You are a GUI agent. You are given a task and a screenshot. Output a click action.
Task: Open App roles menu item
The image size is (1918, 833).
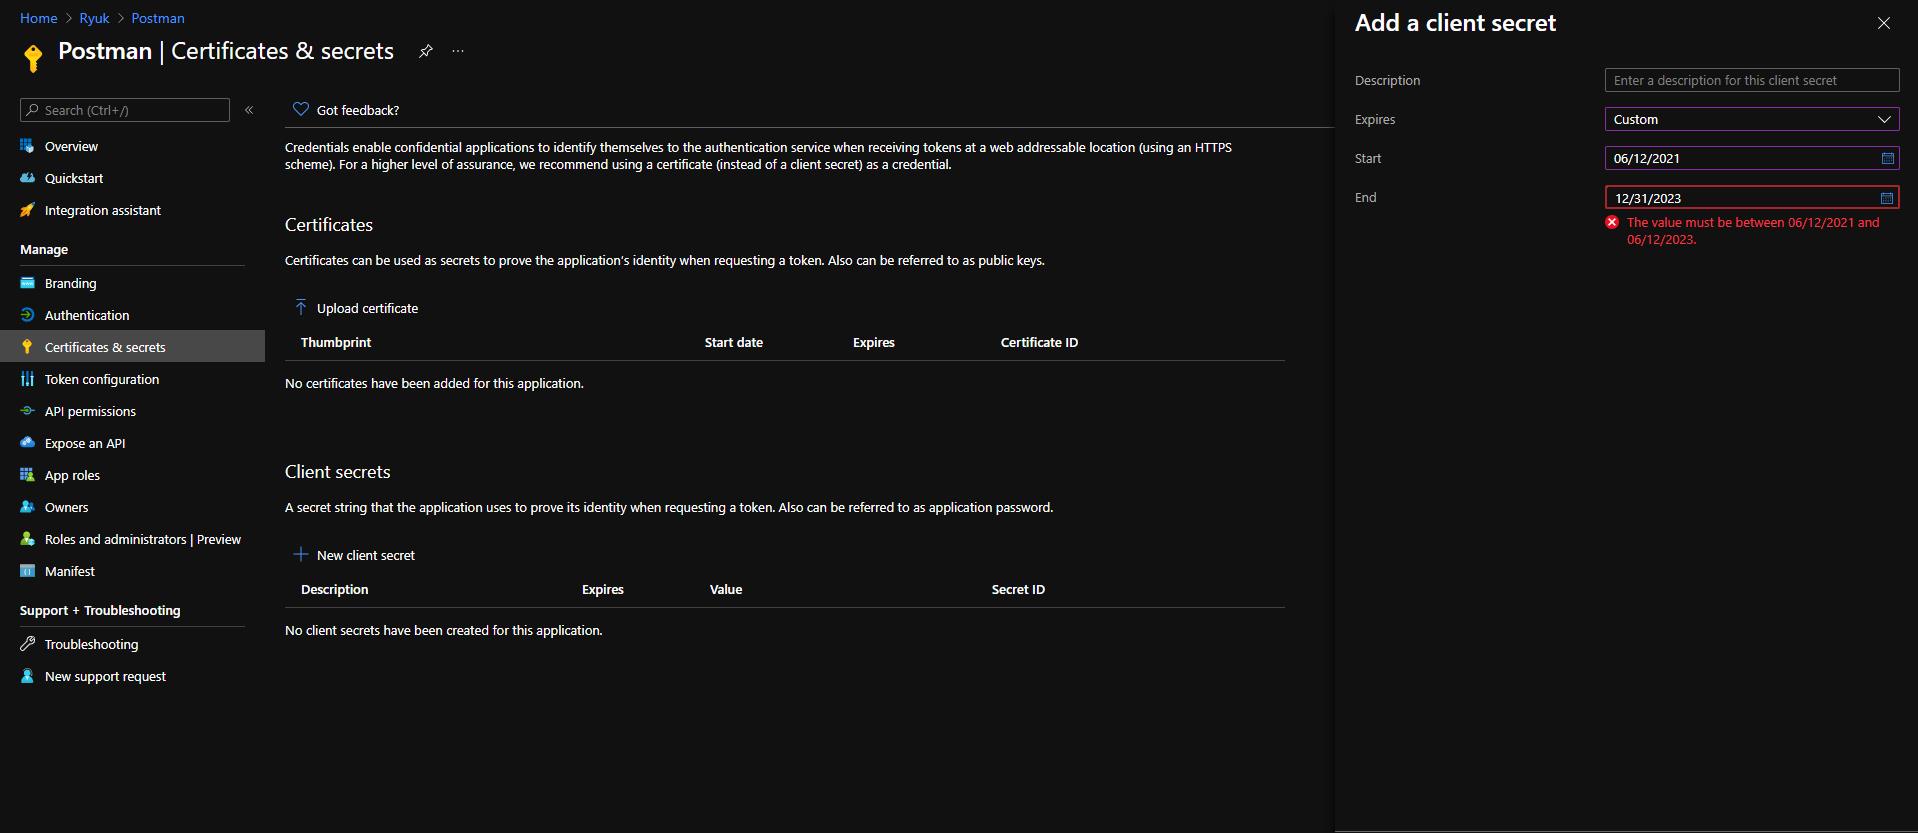click(72, 475)
